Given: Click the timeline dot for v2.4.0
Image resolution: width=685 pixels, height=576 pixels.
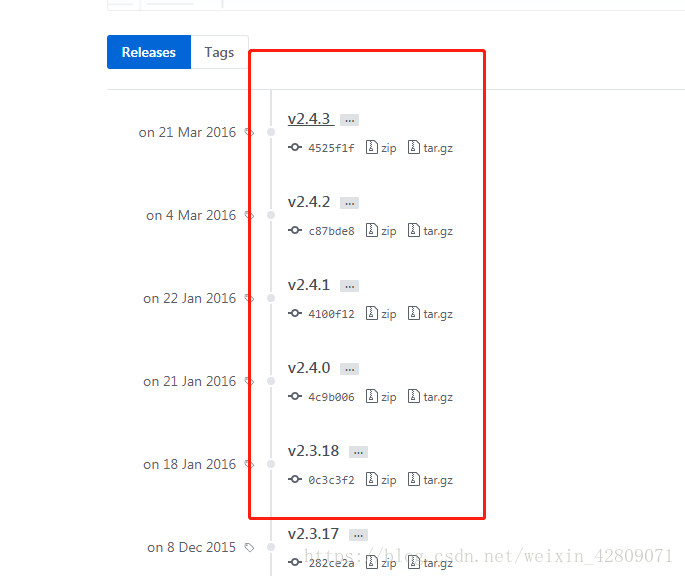Looking at the screenshot, I should click(x=271, y=381).
